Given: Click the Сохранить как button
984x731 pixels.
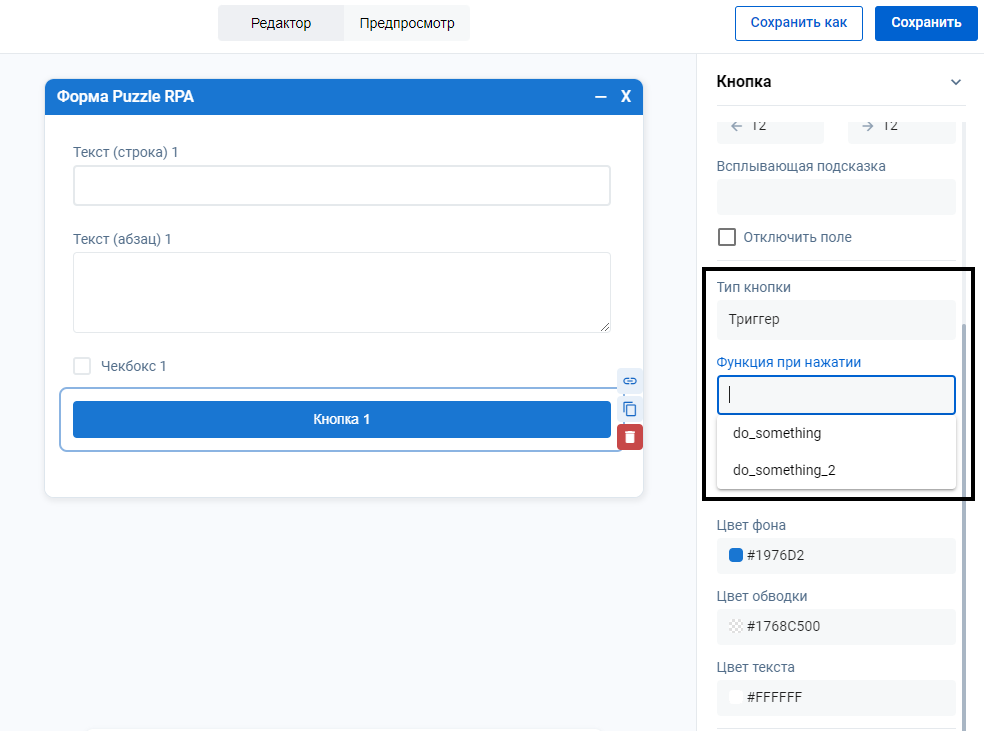Looking at the screenshot, I should point(798,23).
